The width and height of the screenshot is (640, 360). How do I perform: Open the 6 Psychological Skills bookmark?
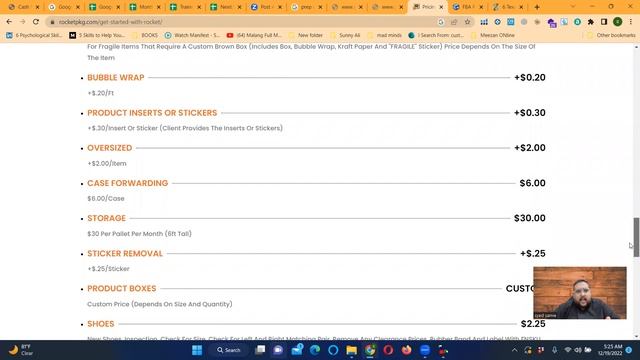point(34,36)
